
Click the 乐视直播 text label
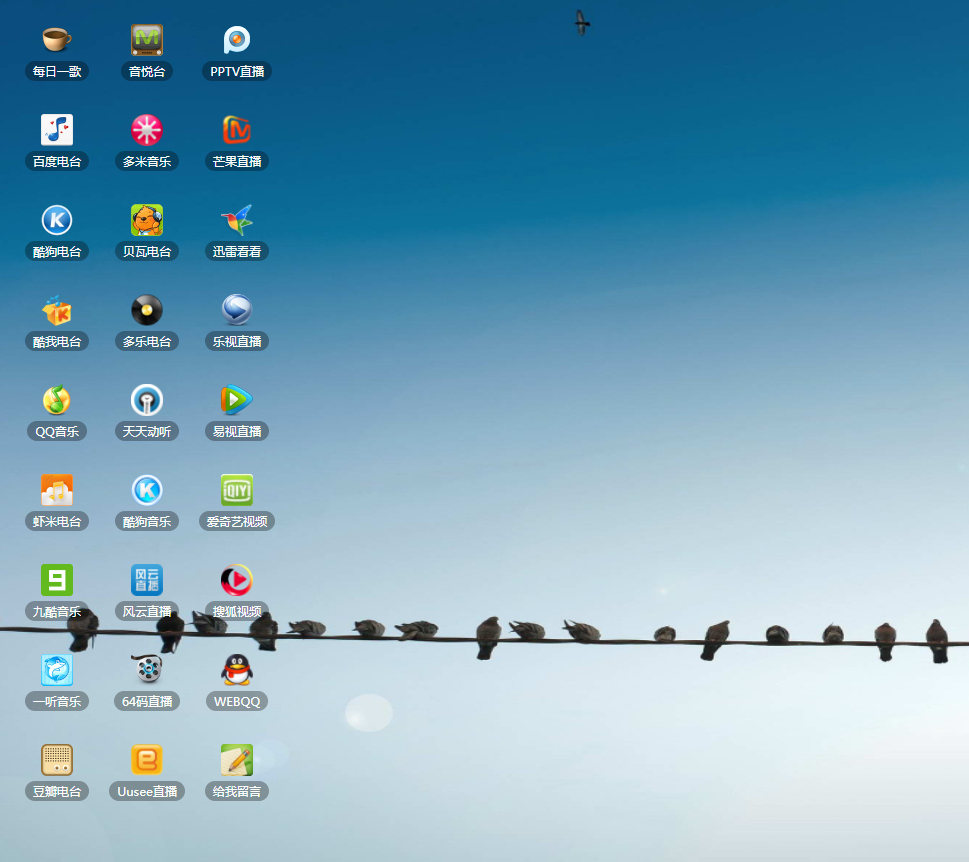coord(237,342)
